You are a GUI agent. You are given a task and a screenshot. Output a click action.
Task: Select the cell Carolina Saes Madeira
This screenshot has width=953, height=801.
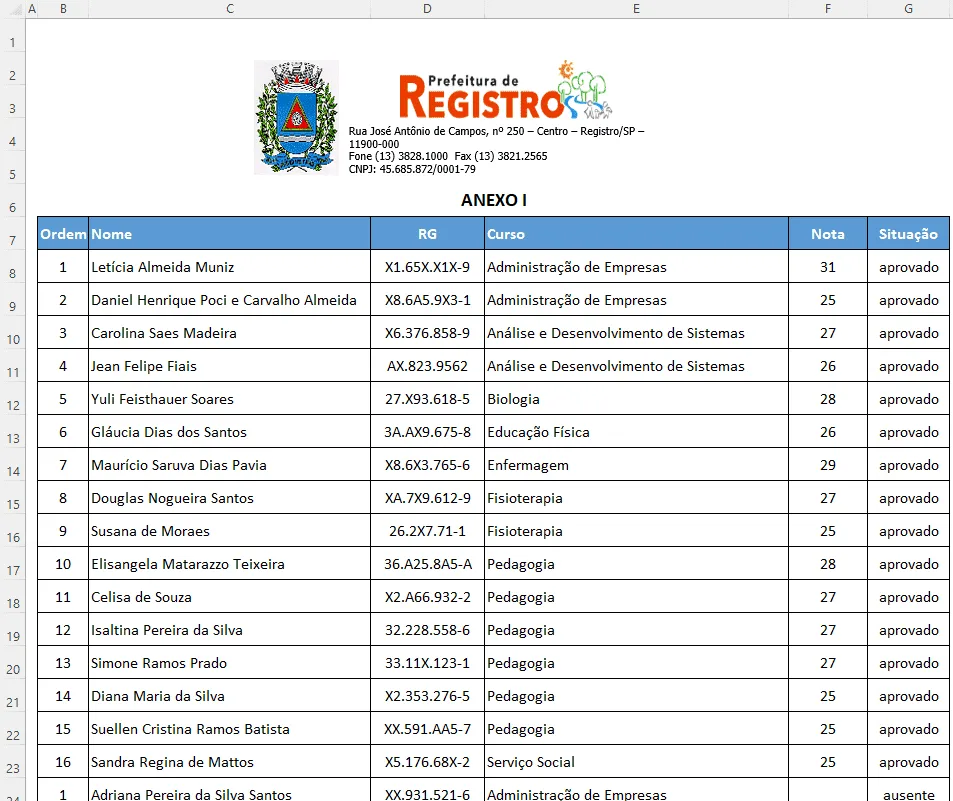pyautogui.click(x=230, y=333)
